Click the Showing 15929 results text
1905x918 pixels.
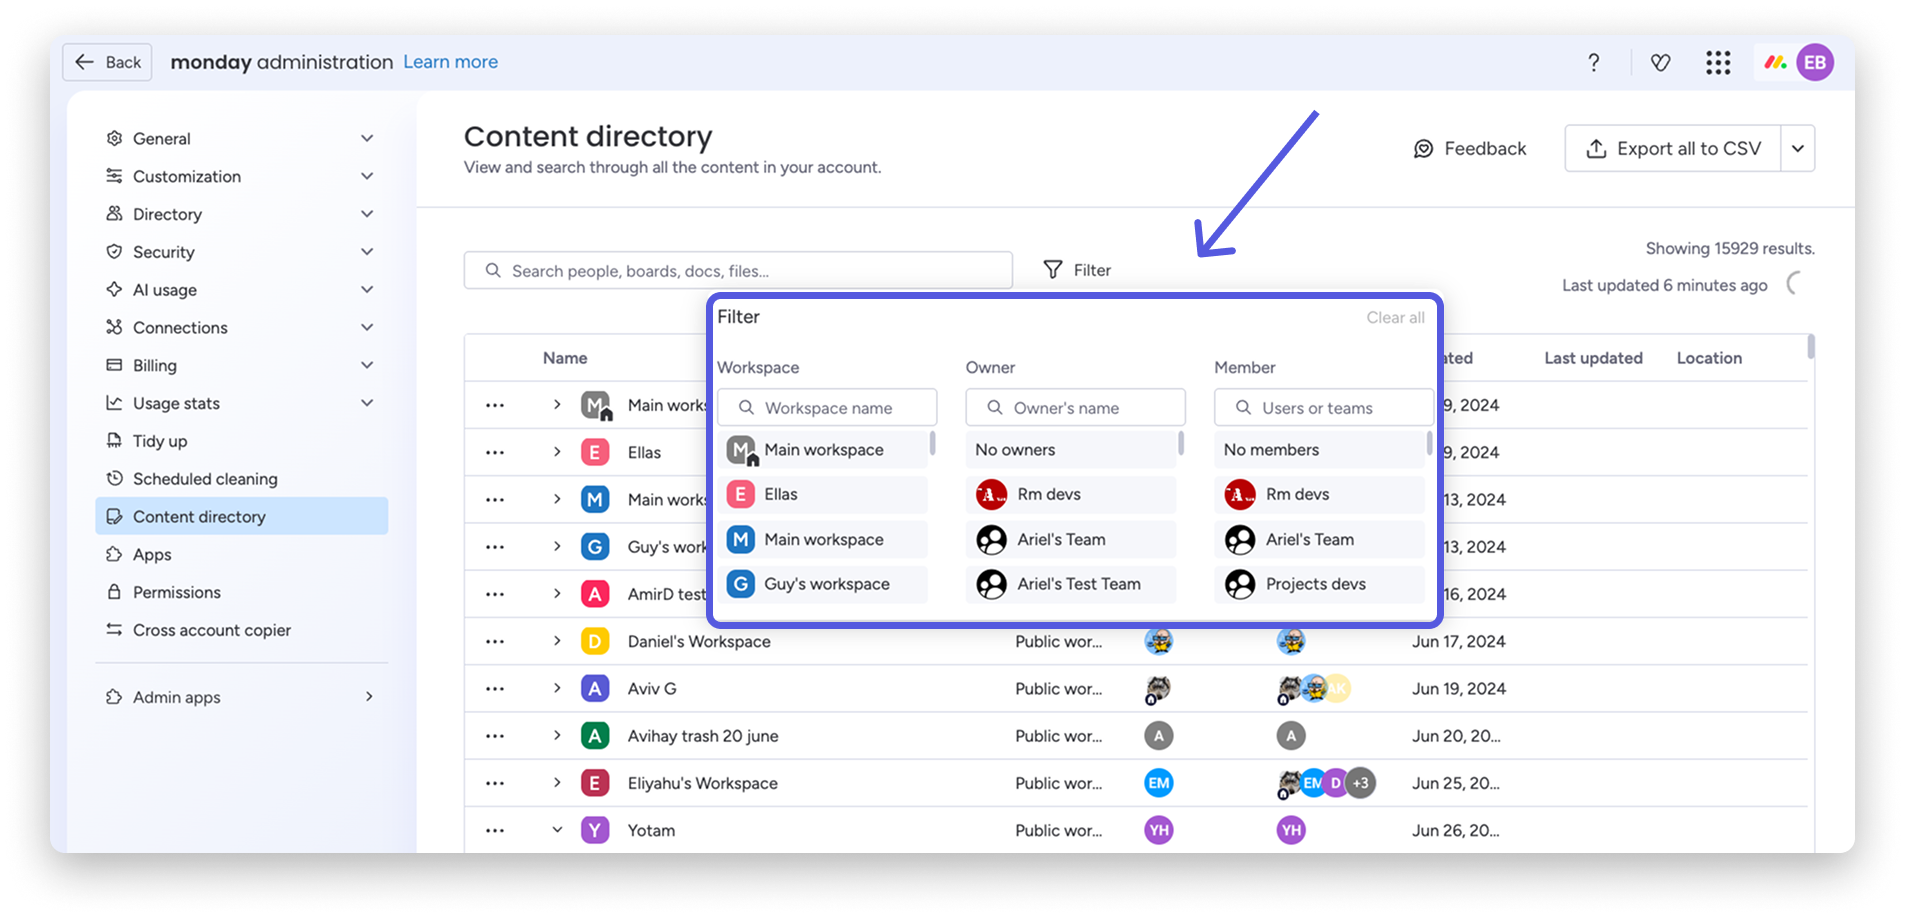[1730, 248]
